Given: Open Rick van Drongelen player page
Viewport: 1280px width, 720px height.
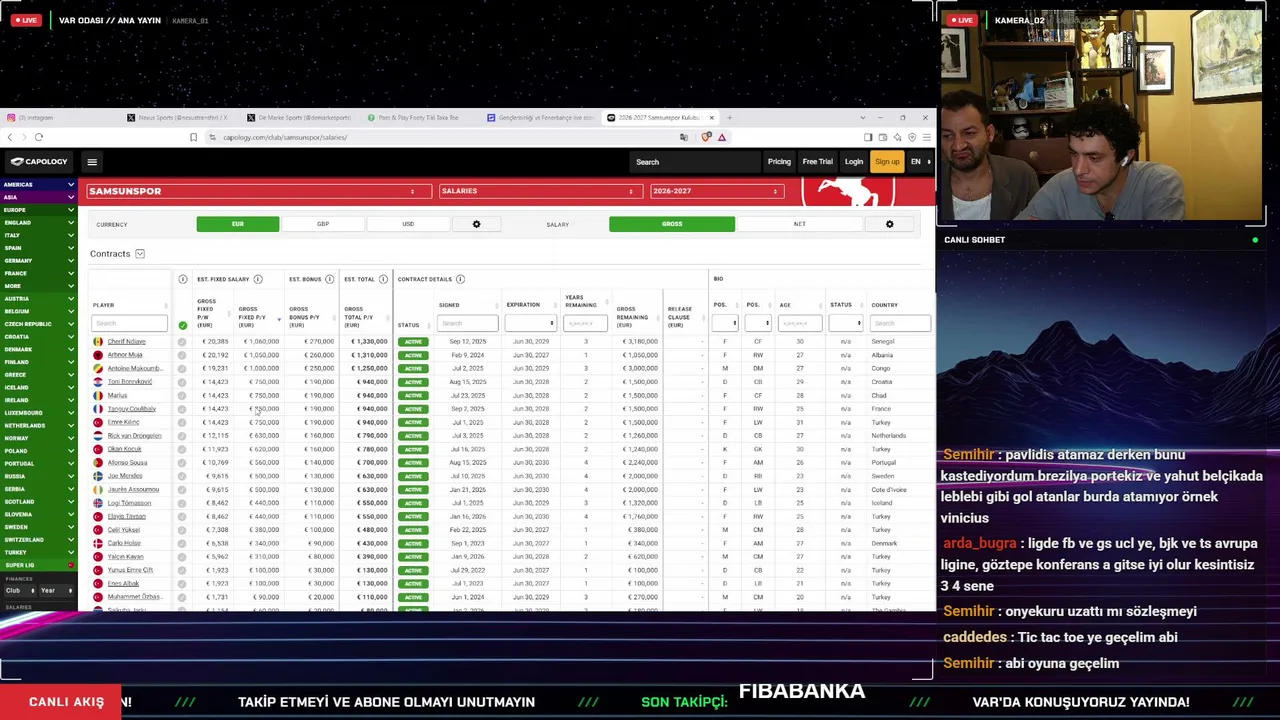Looking at the screenshot, I should click(x=134, y=436).
